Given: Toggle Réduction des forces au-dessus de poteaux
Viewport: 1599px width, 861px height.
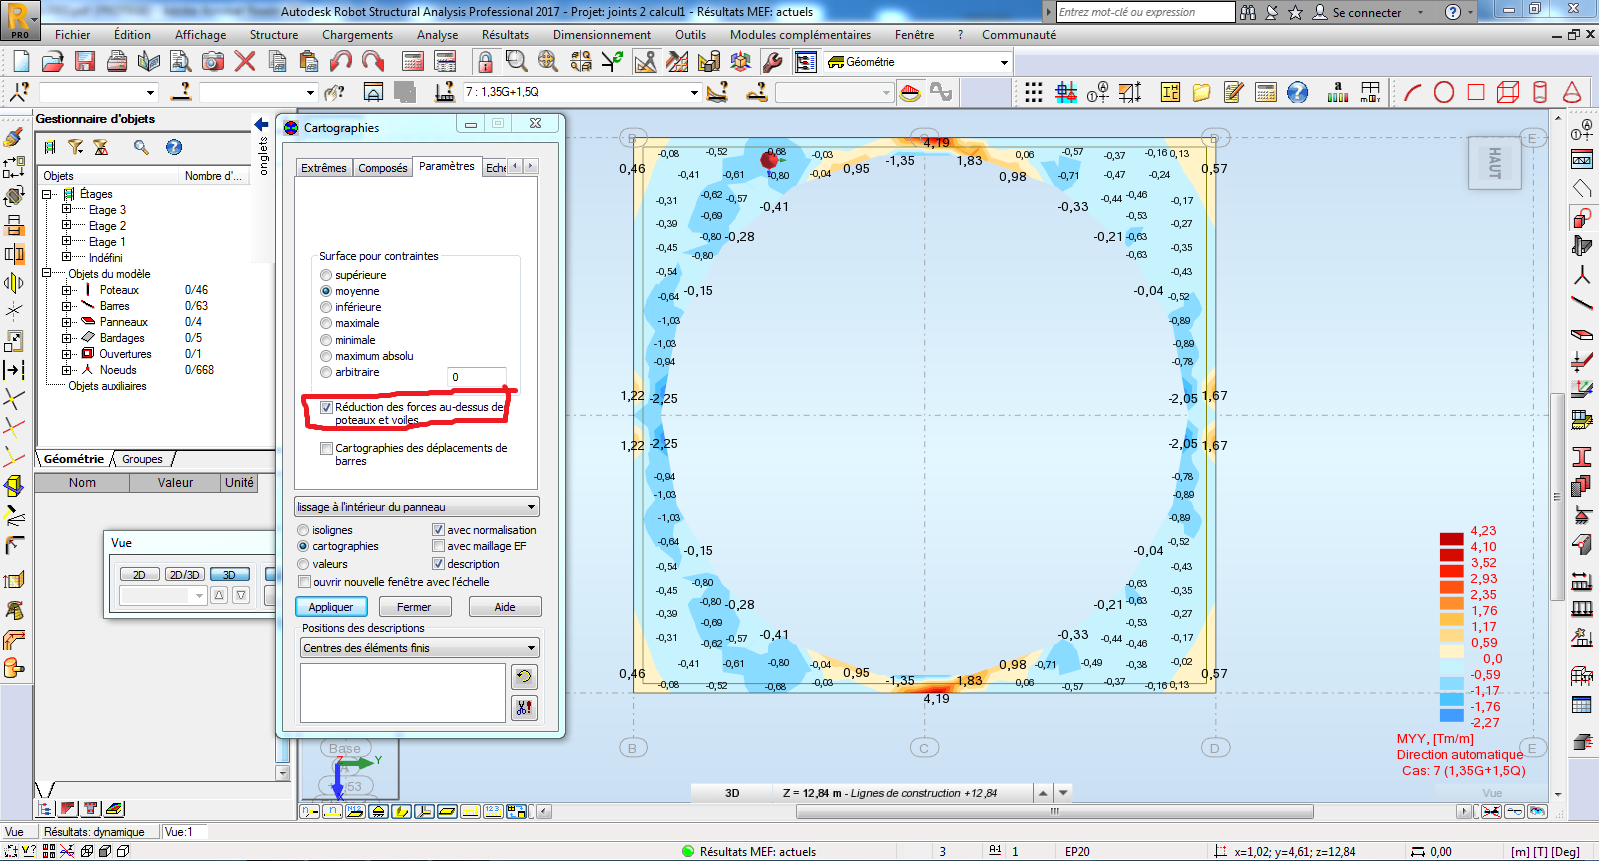Looking at the screenshot, I should tap(326, 408).
